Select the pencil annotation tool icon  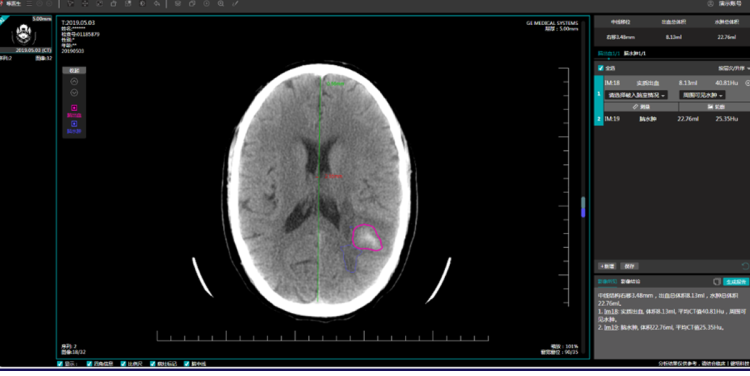tap(235, 4)
